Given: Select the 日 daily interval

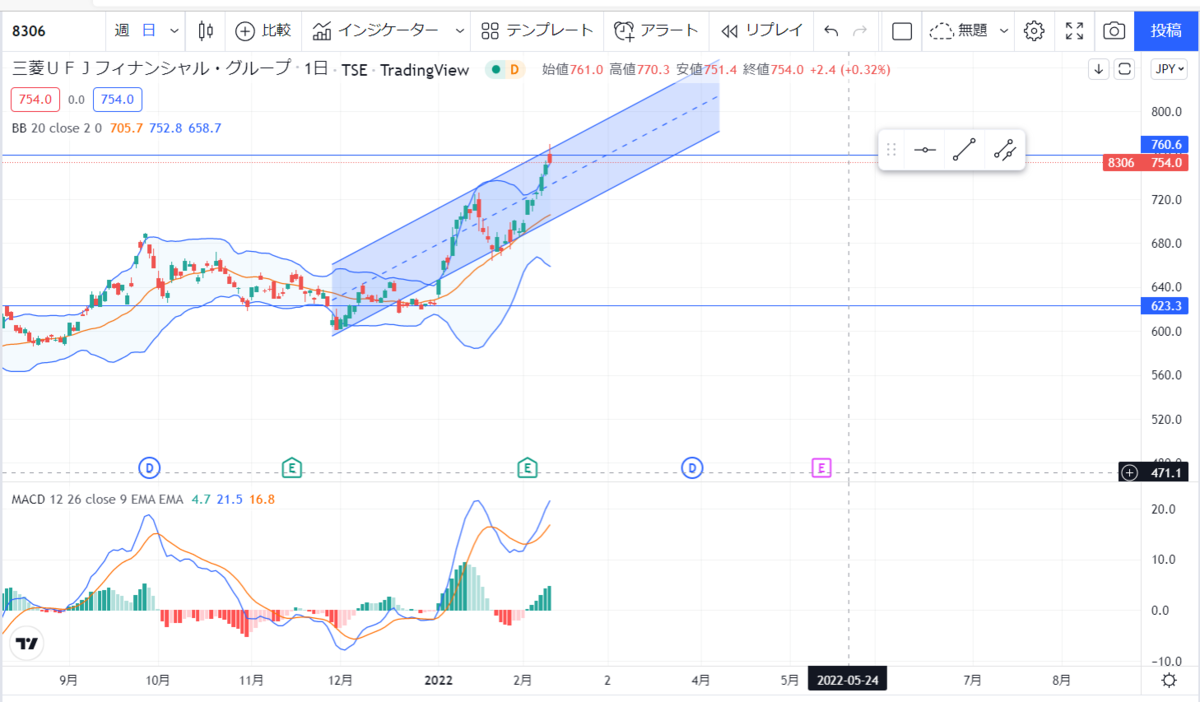Looking at the screenshot, I should pos(148,31).
